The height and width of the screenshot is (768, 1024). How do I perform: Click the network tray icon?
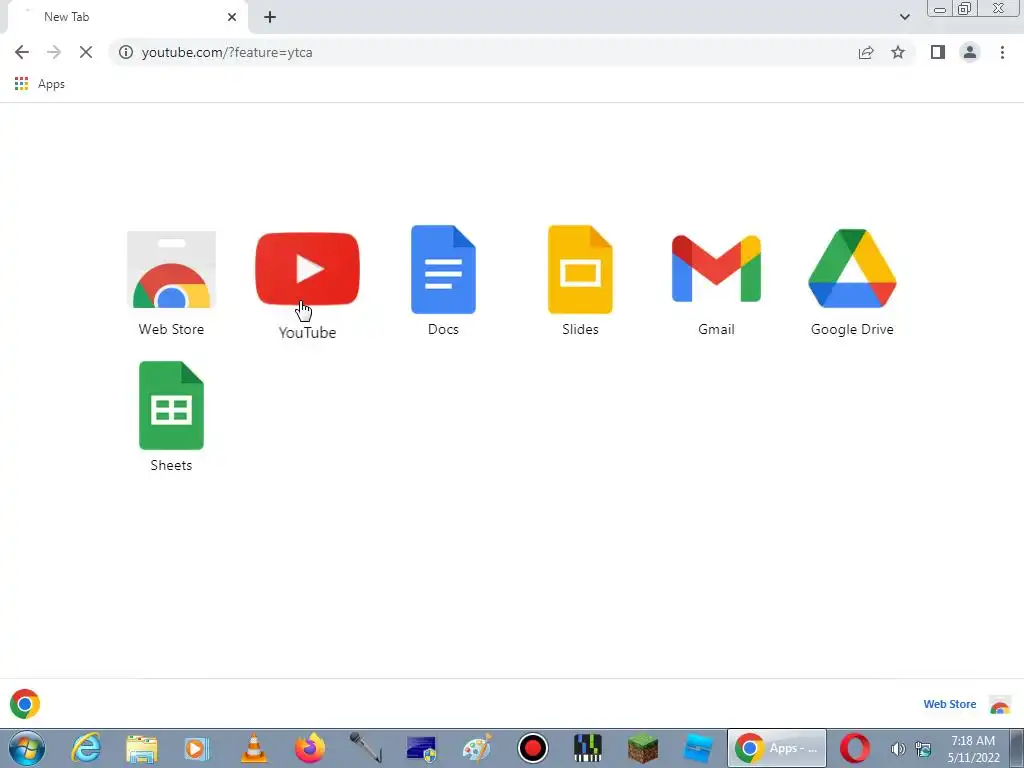click(x=923, y=749)
